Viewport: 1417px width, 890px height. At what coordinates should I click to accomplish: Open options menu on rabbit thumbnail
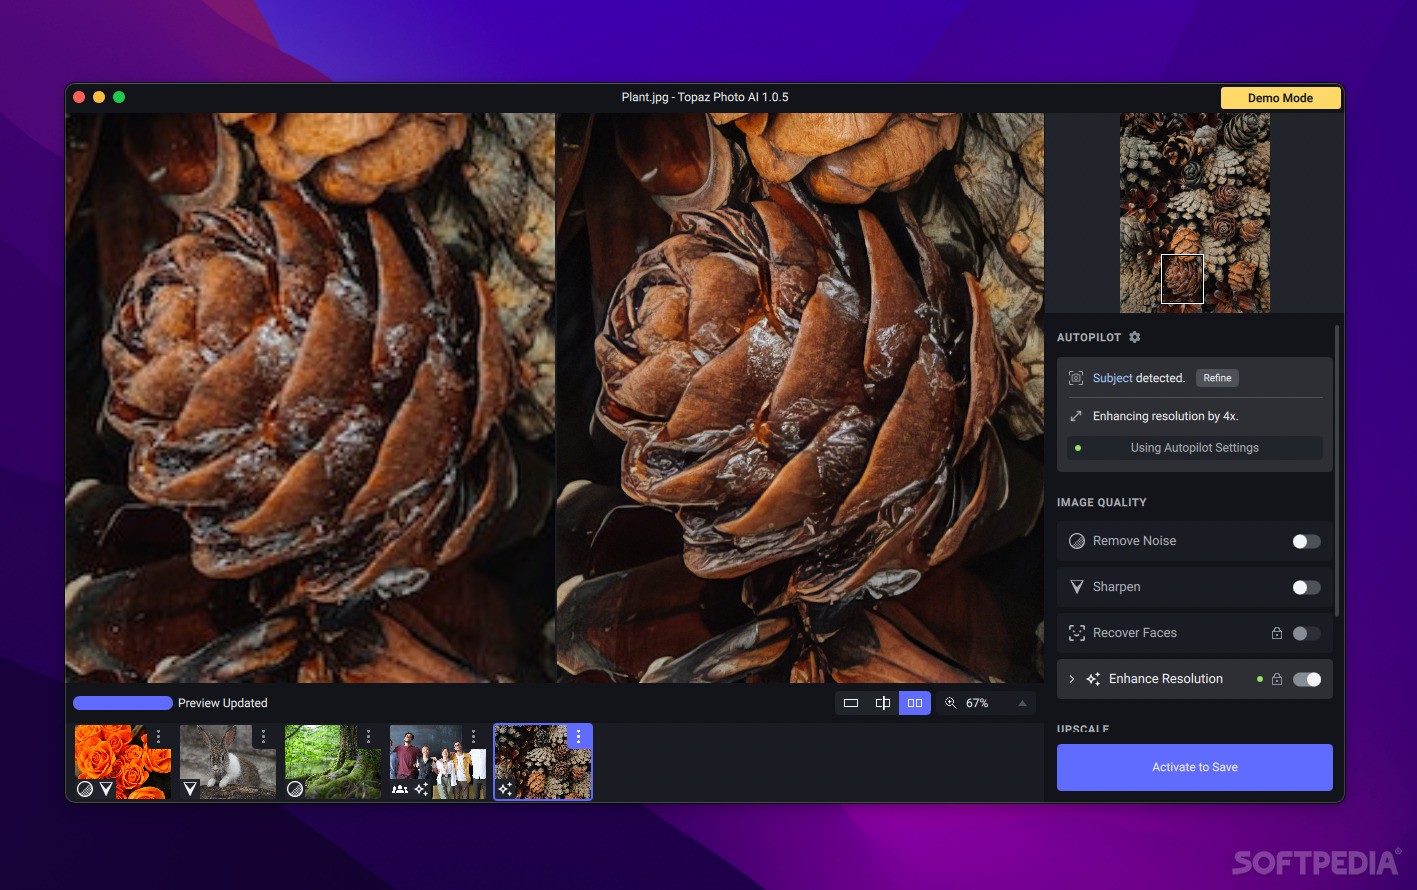pyautogui.click(x=263, y=737)
